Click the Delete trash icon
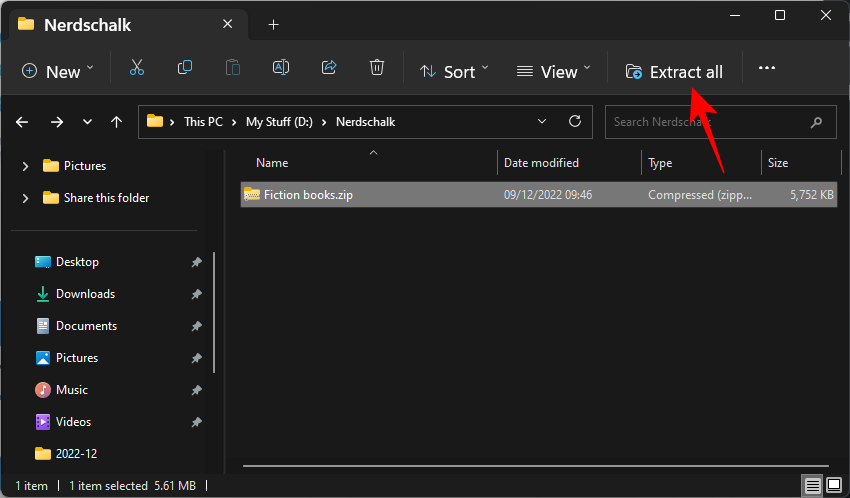The height and width of the screenshot is (498, 850). click(x=377, y=69)
